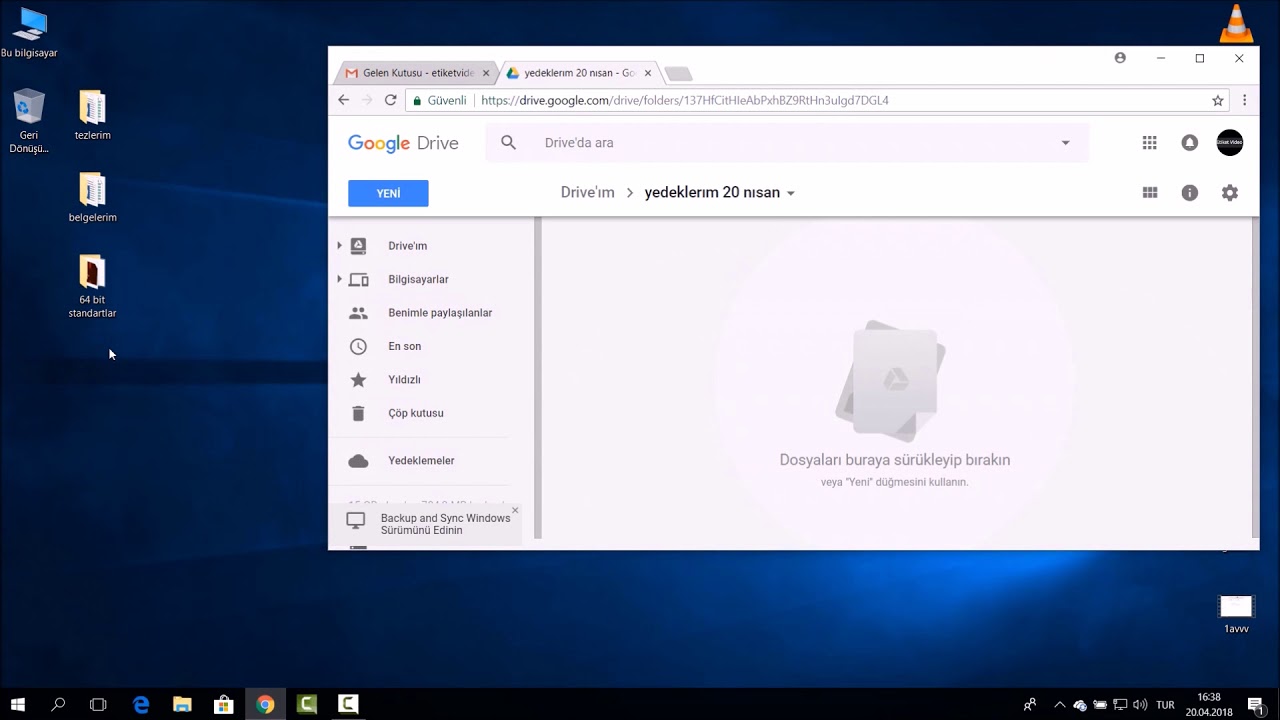Viewport: 1280px width, 720px height.
Task: Open taskbar search magnifier
Action: click(x=58, y=704)
